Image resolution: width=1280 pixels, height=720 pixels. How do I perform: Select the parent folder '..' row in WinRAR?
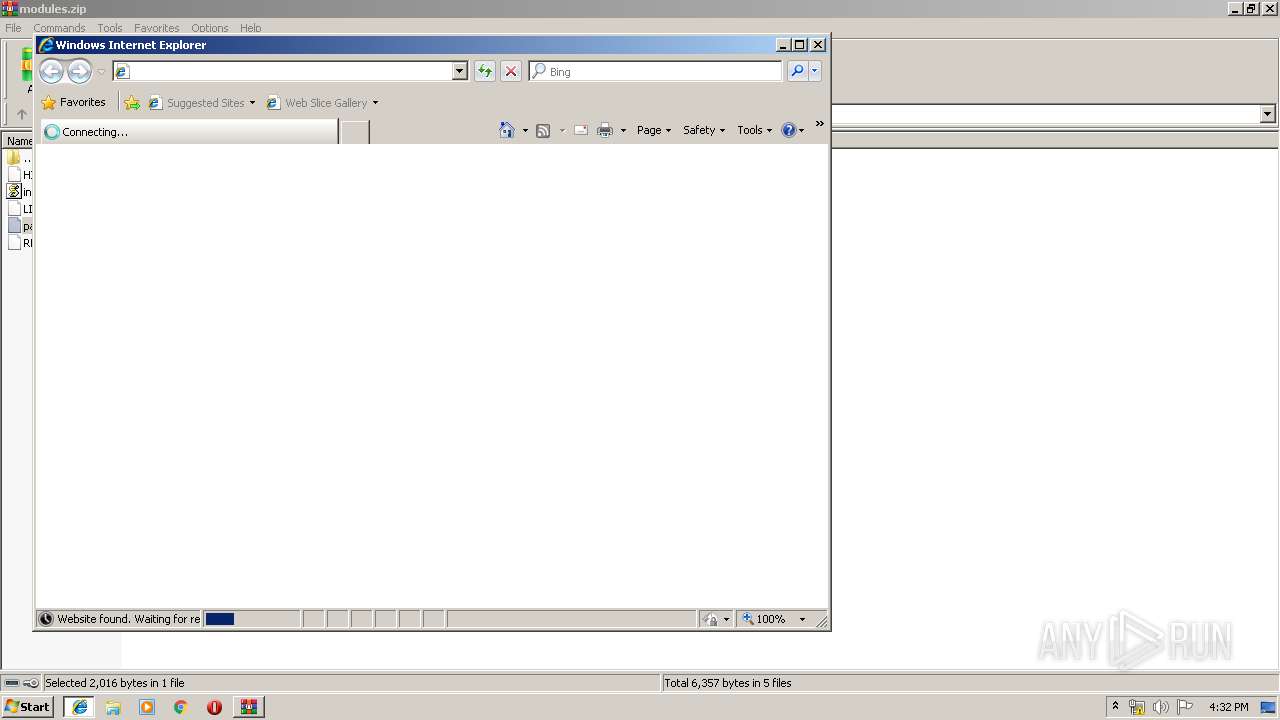pyautogui.click(x=19, y=158)
